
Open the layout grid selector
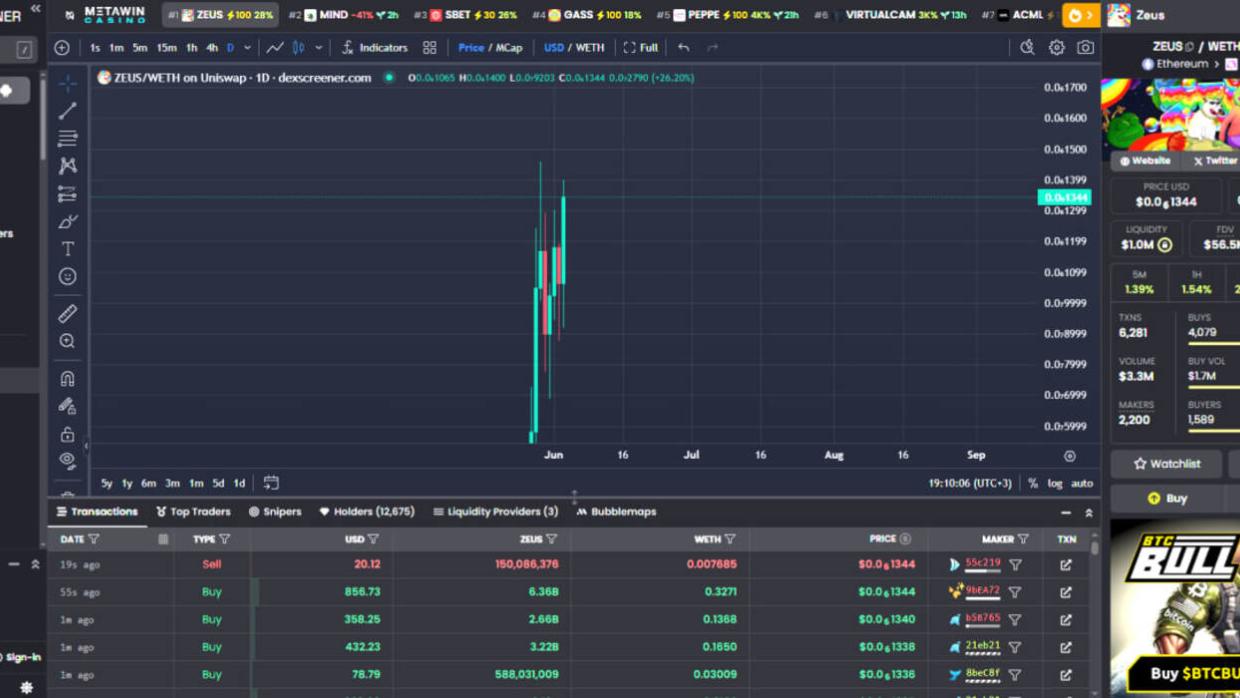pyautogui.click(x=429, y=47)
